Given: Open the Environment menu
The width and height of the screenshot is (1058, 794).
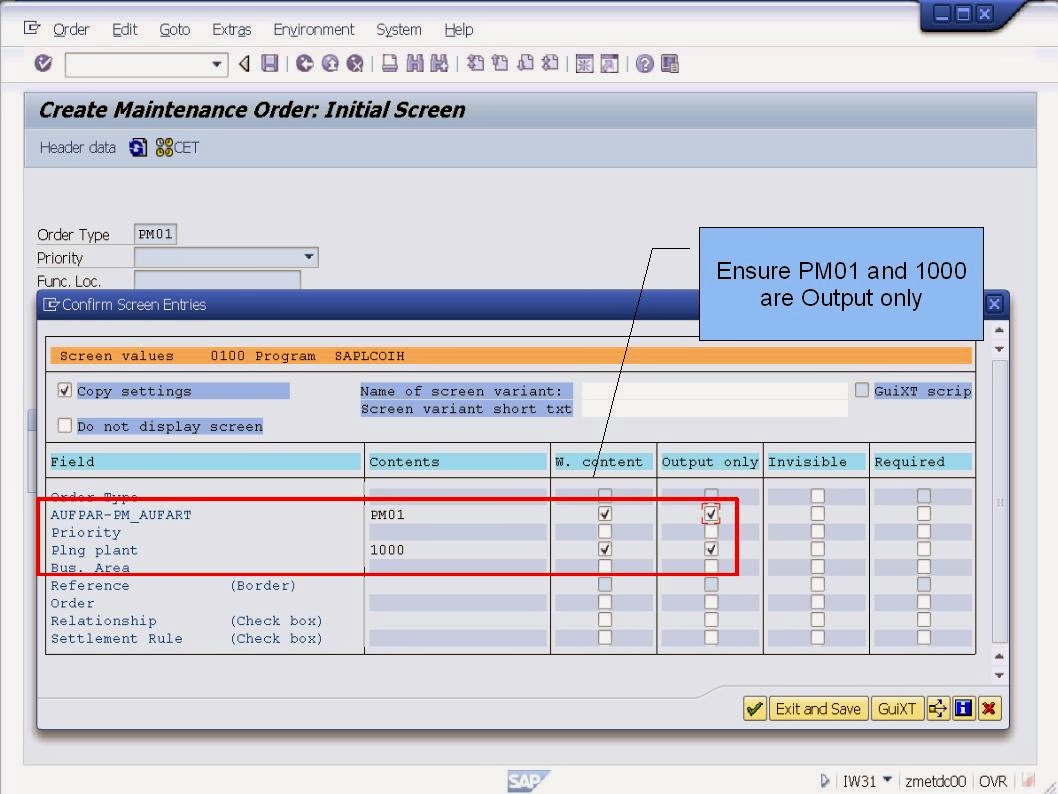Looking at the screenshot, I should pyautogui.click(x=313, y=29).
